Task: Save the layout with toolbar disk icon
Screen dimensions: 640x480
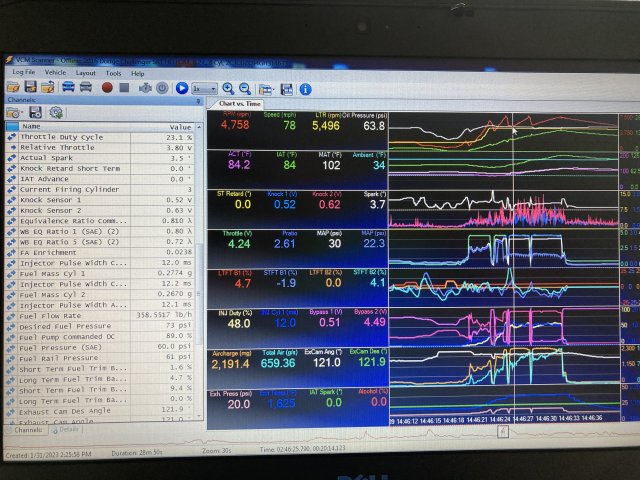Action: [287, 89]
